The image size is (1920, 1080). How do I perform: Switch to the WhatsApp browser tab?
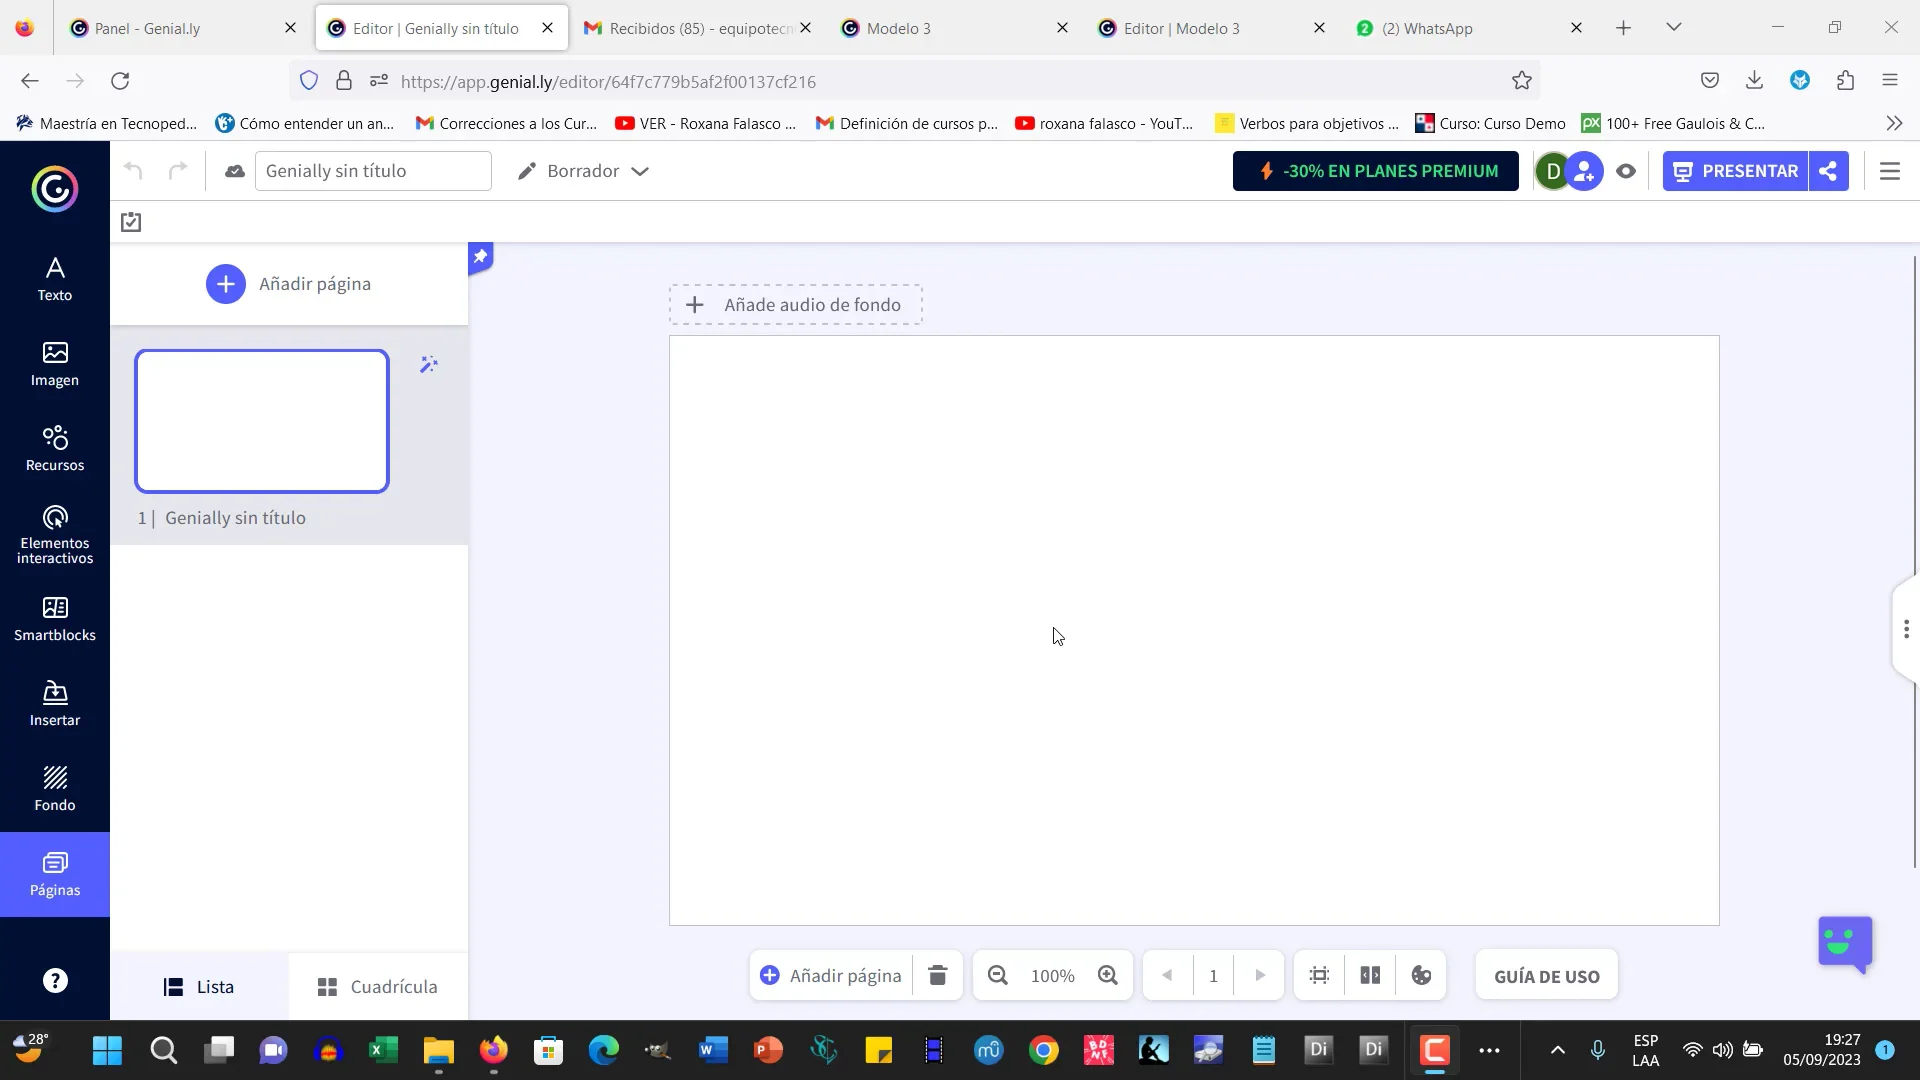tap(1468, 28)
